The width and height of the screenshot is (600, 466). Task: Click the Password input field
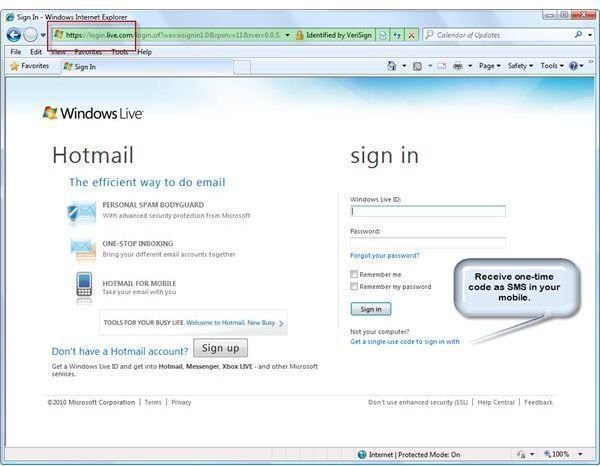pyautogui.click(x=428, y=243)
